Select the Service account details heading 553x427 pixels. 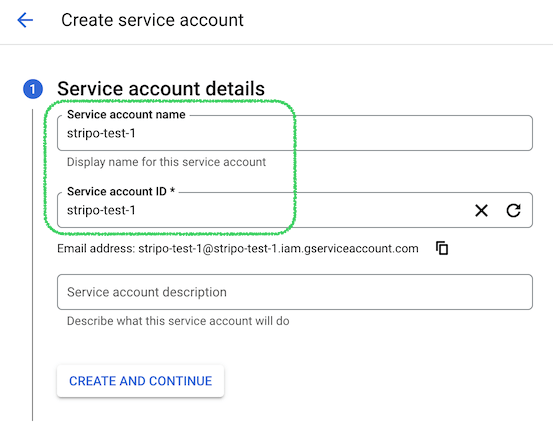coord(161,89)
